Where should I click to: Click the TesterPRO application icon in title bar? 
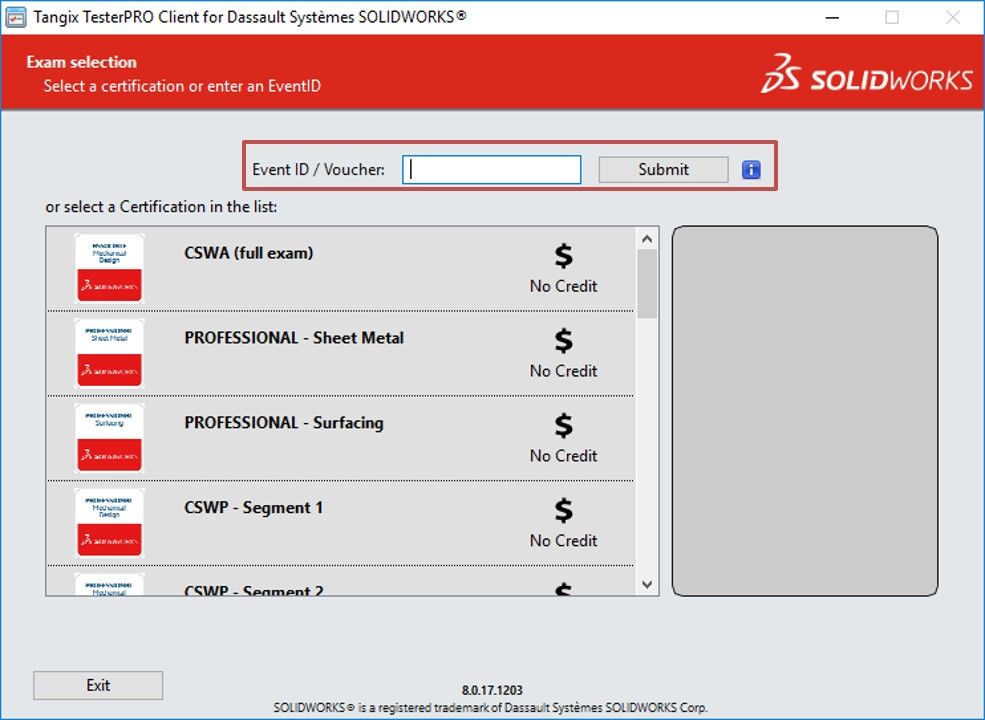pos(18,16)
